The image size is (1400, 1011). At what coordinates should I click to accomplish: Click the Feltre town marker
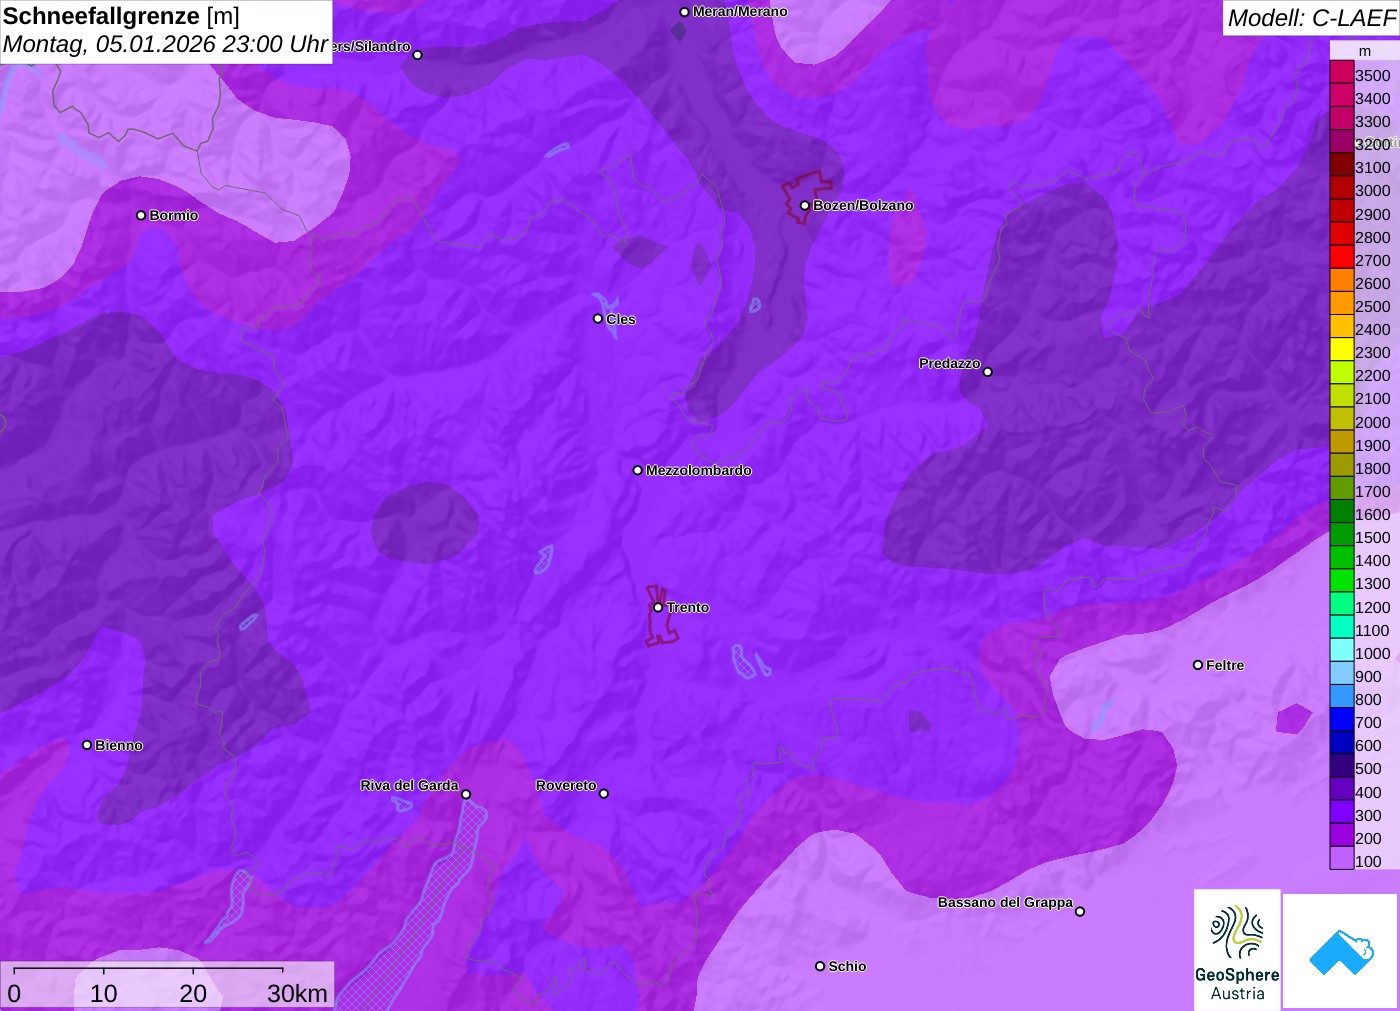(x=1198, y=665)
